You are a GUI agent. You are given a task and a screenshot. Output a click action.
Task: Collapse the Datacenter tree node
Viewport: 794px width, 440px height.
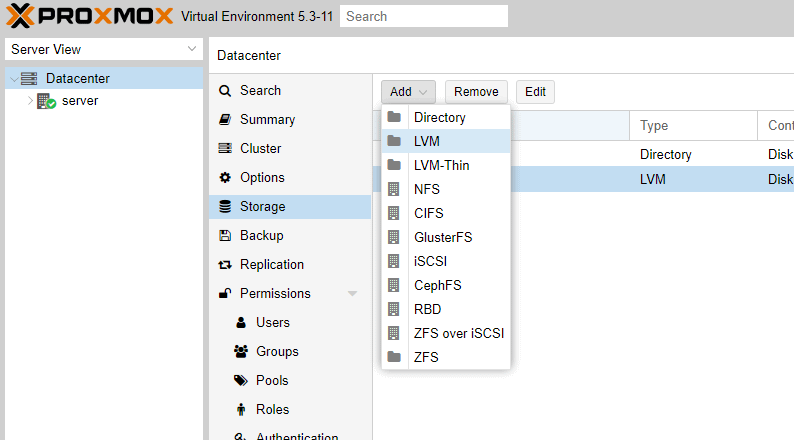point(14,79)
